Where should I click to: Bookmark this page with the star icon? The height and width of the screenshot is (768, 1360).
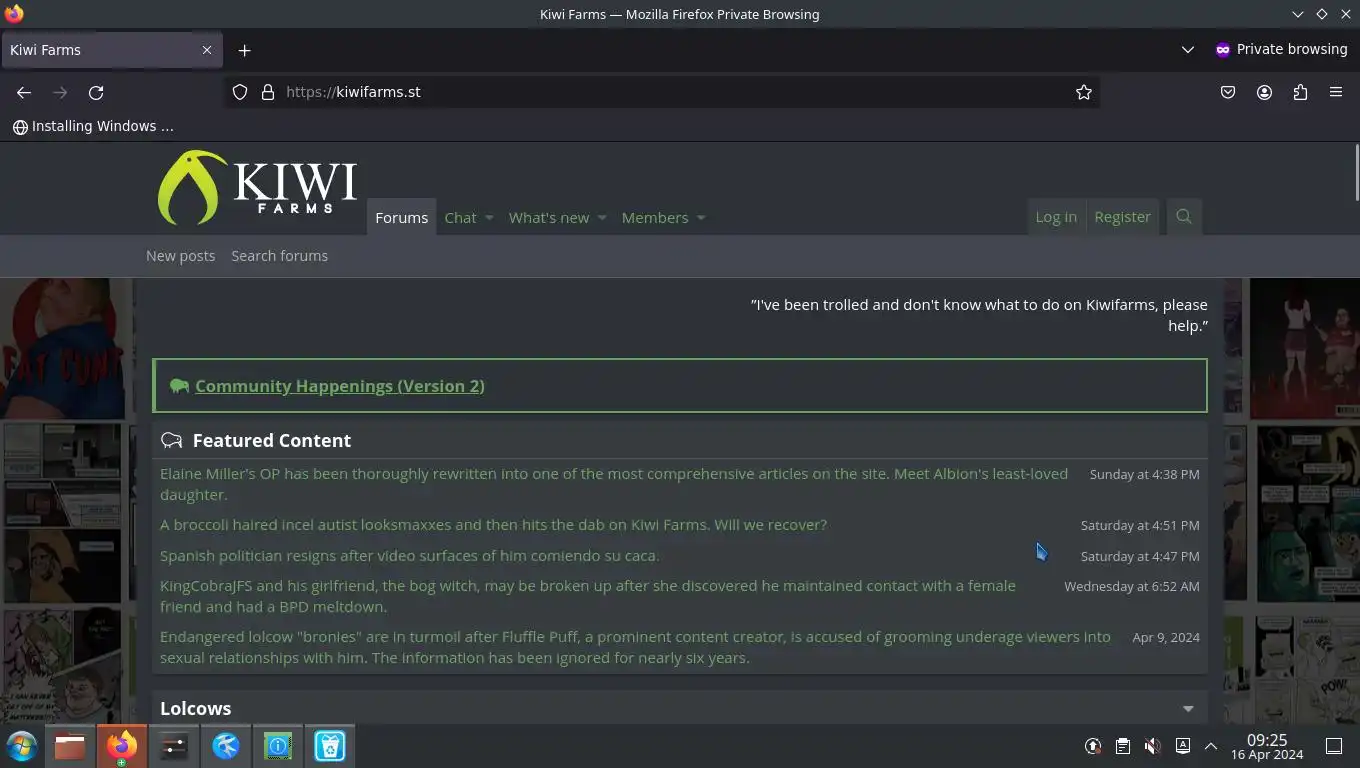pyautogui.click(x=1084, y=92)
